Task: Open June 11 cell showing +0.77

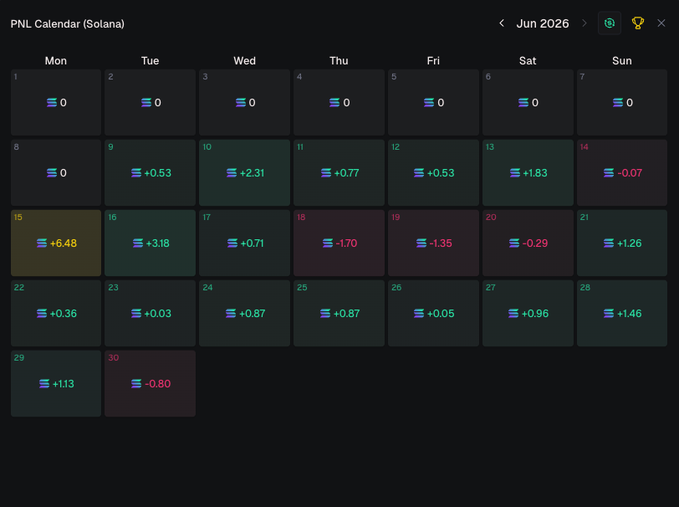Action: pos(339,173)
